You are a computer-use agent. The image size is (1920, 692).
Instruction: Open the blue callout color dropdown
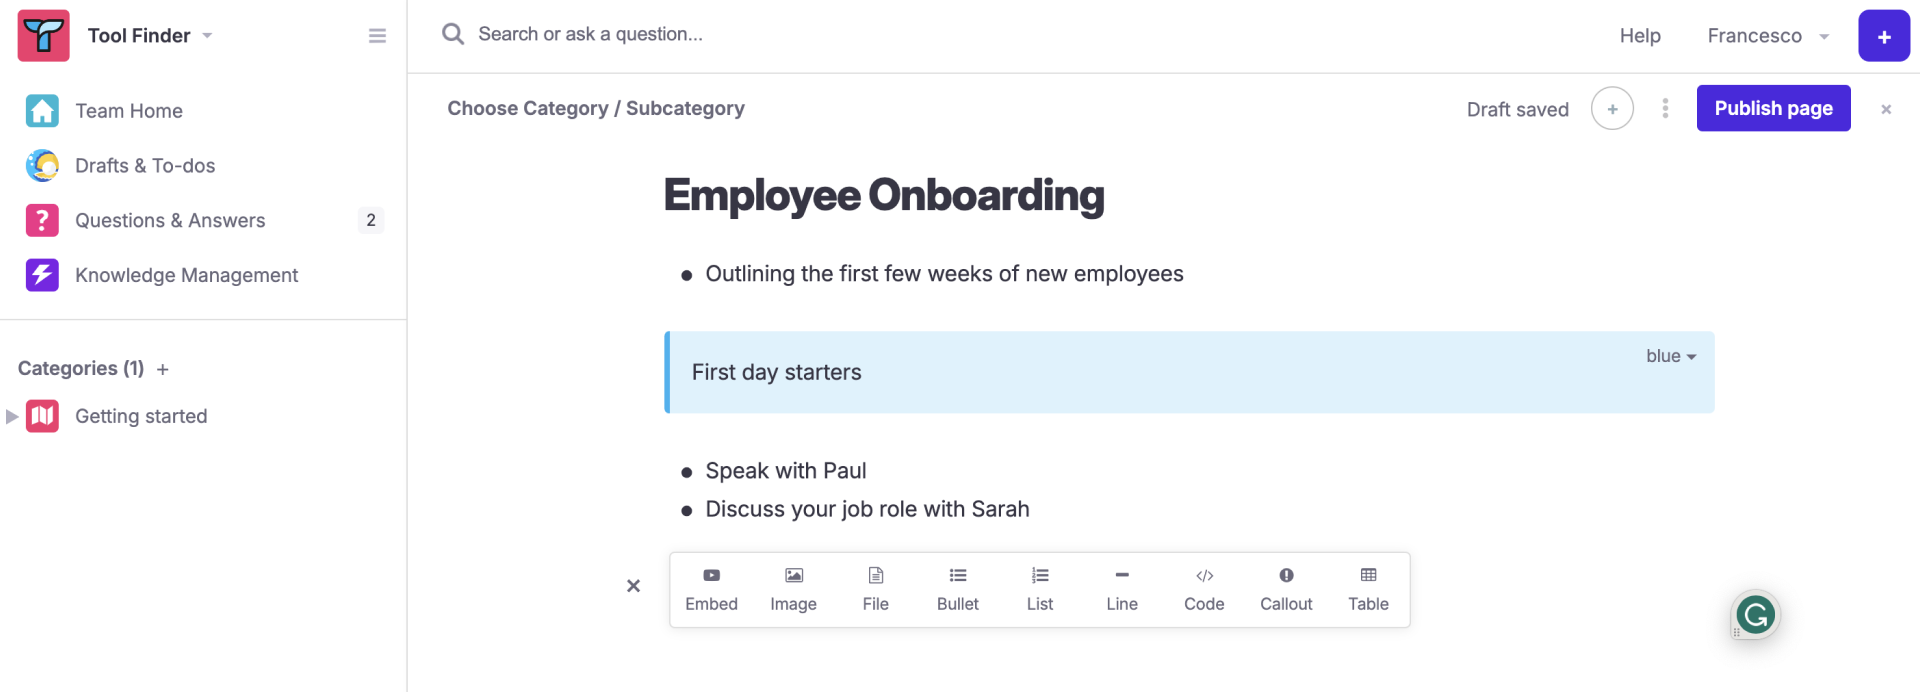[x=1671, y=356]
